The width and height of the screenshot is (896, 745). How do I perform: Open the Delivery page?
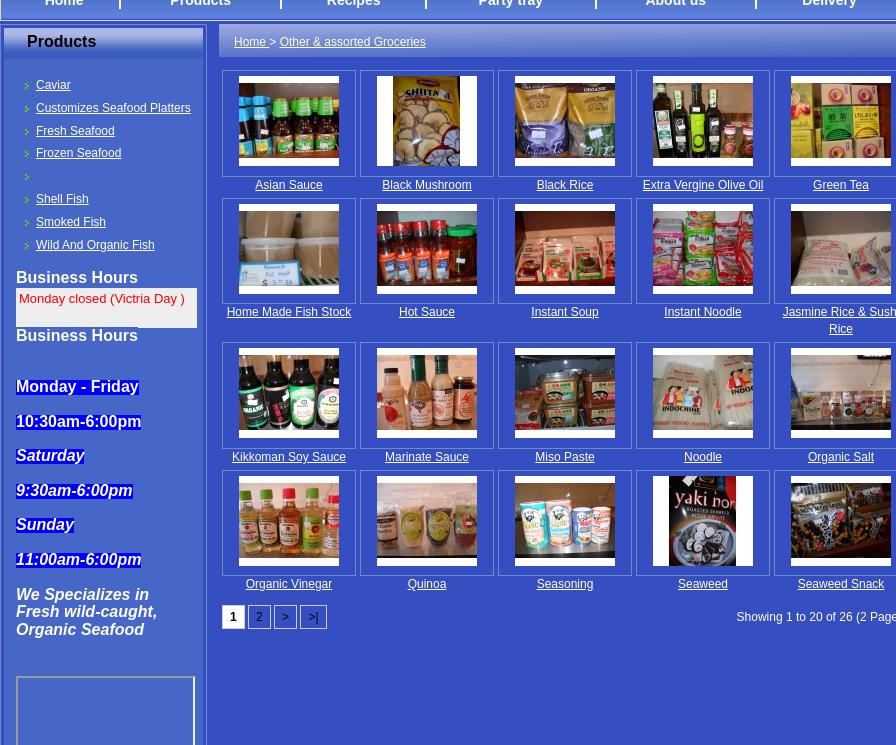click(x=829, y=4)
